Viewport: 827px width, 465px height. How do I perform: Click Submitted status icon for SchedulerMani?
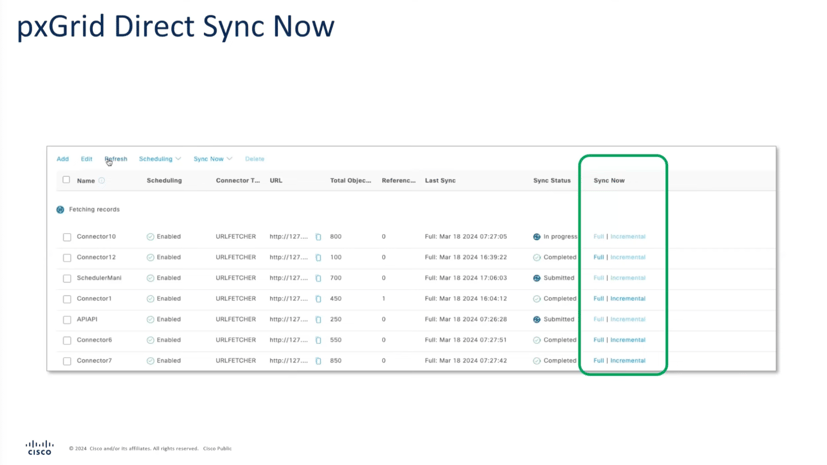coord(536,278)
